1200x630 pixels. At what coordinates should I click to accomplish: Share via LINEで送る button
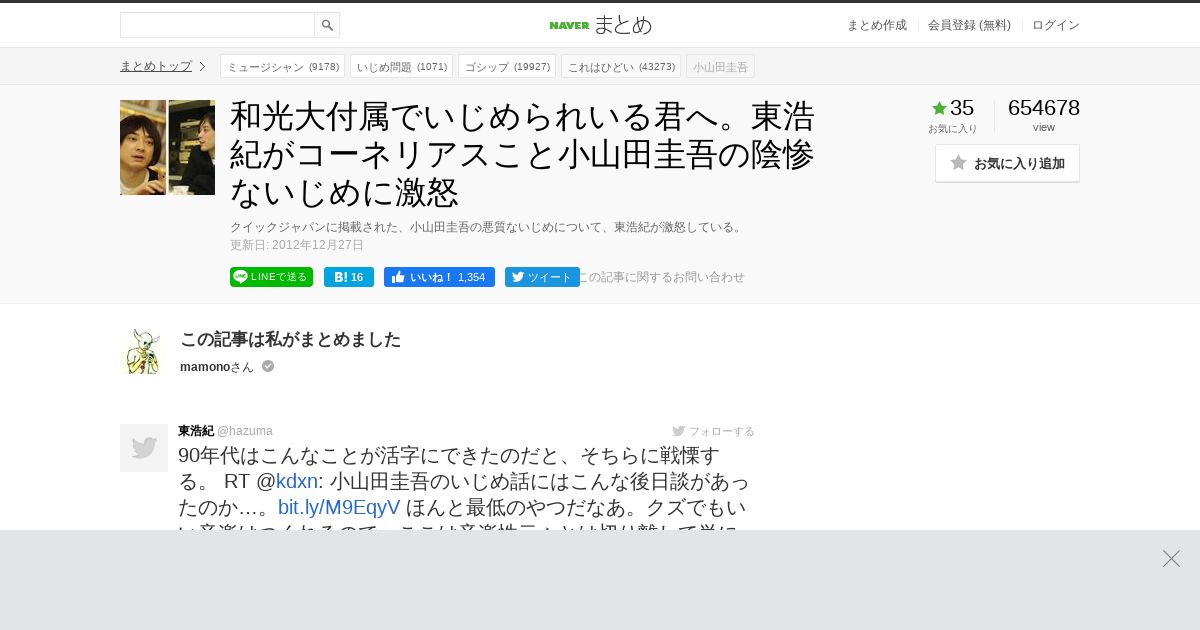pyautogui.click(x=271, y=277)
